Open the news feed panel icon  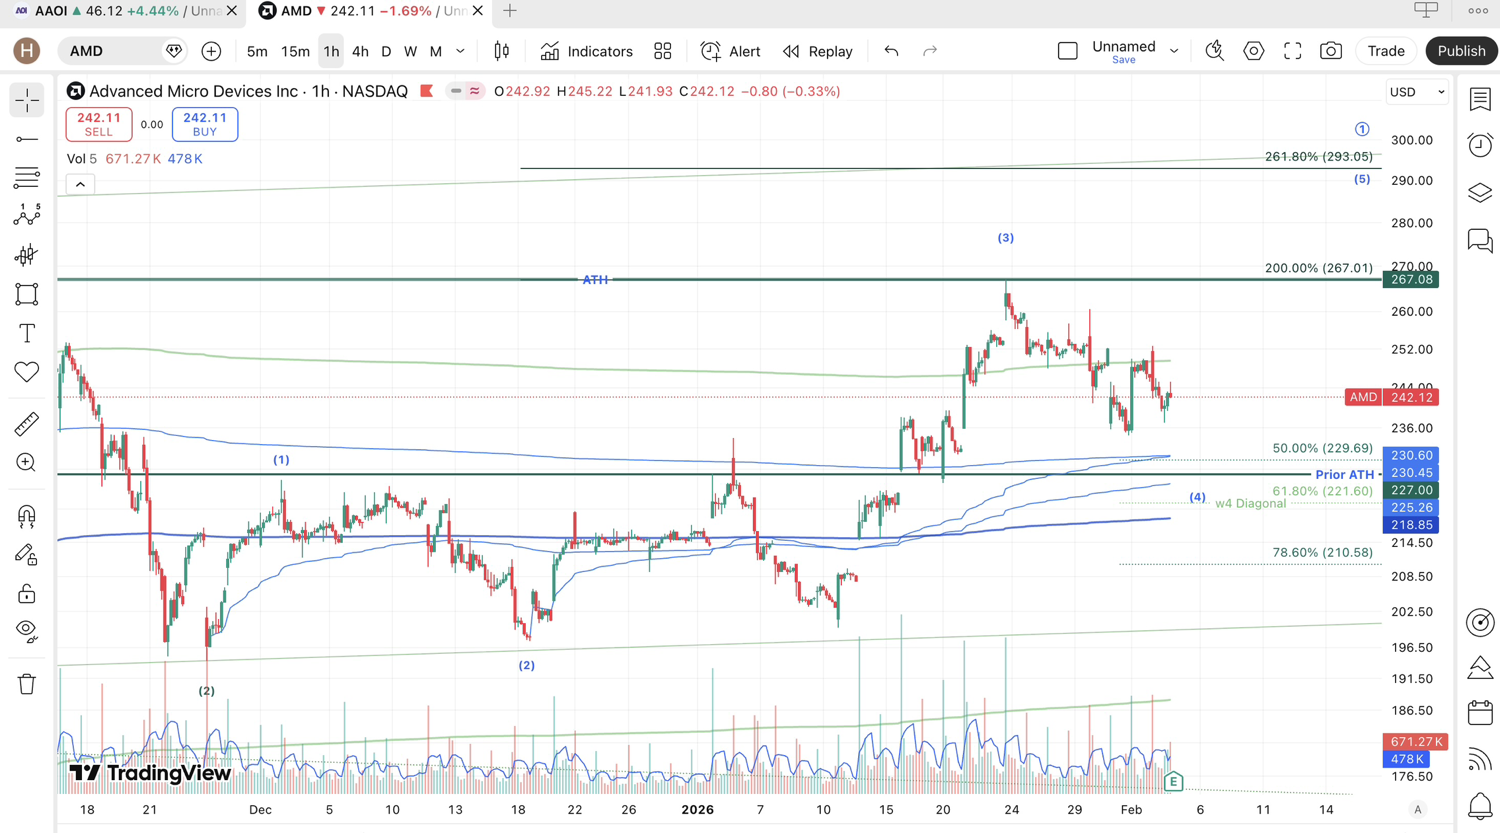coord(1480,760)
